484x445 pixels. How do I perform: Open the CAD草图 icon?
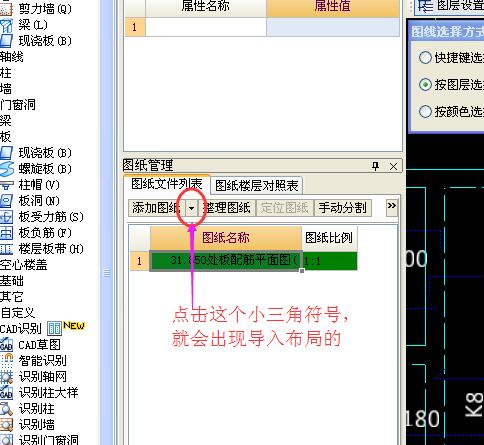(6, 345)
